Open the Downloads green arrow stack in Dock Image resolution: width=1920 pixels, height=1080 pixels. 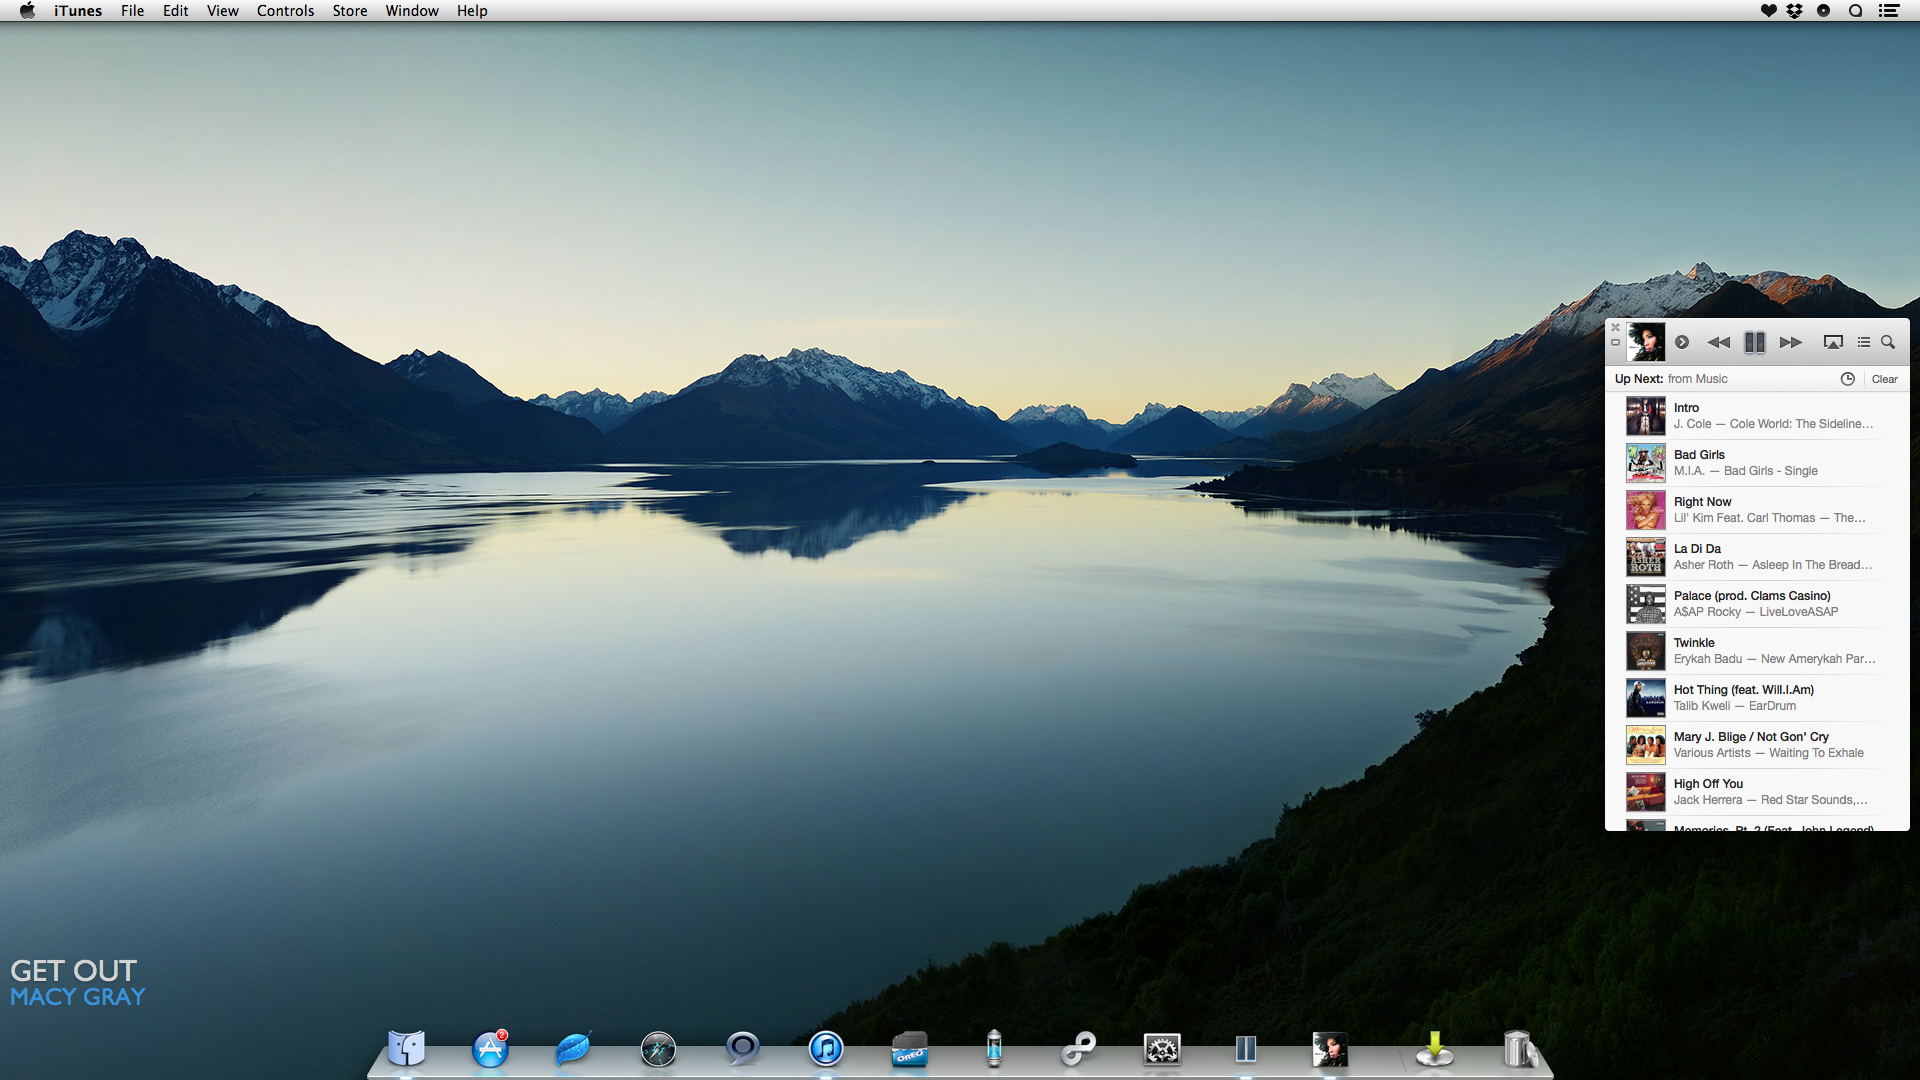point(1434,1049)
